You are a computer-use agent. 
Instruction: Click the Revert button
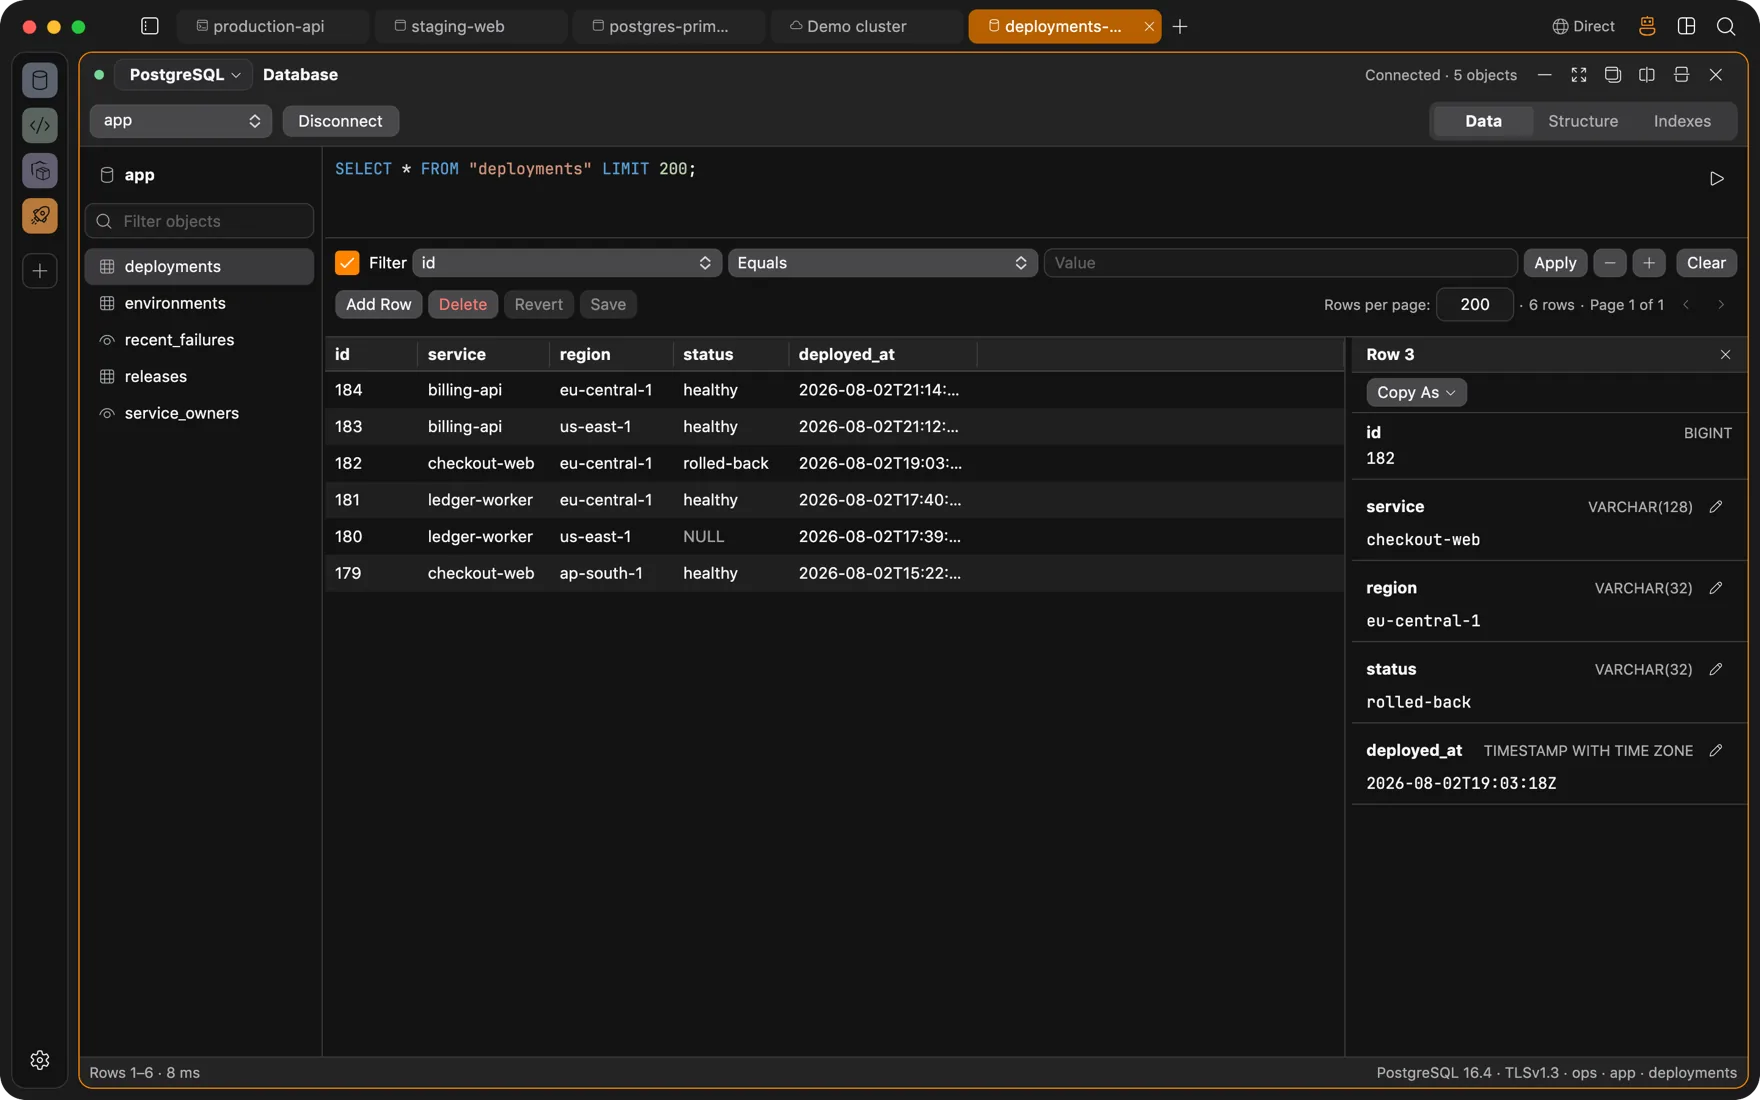[x=538, y=305]
